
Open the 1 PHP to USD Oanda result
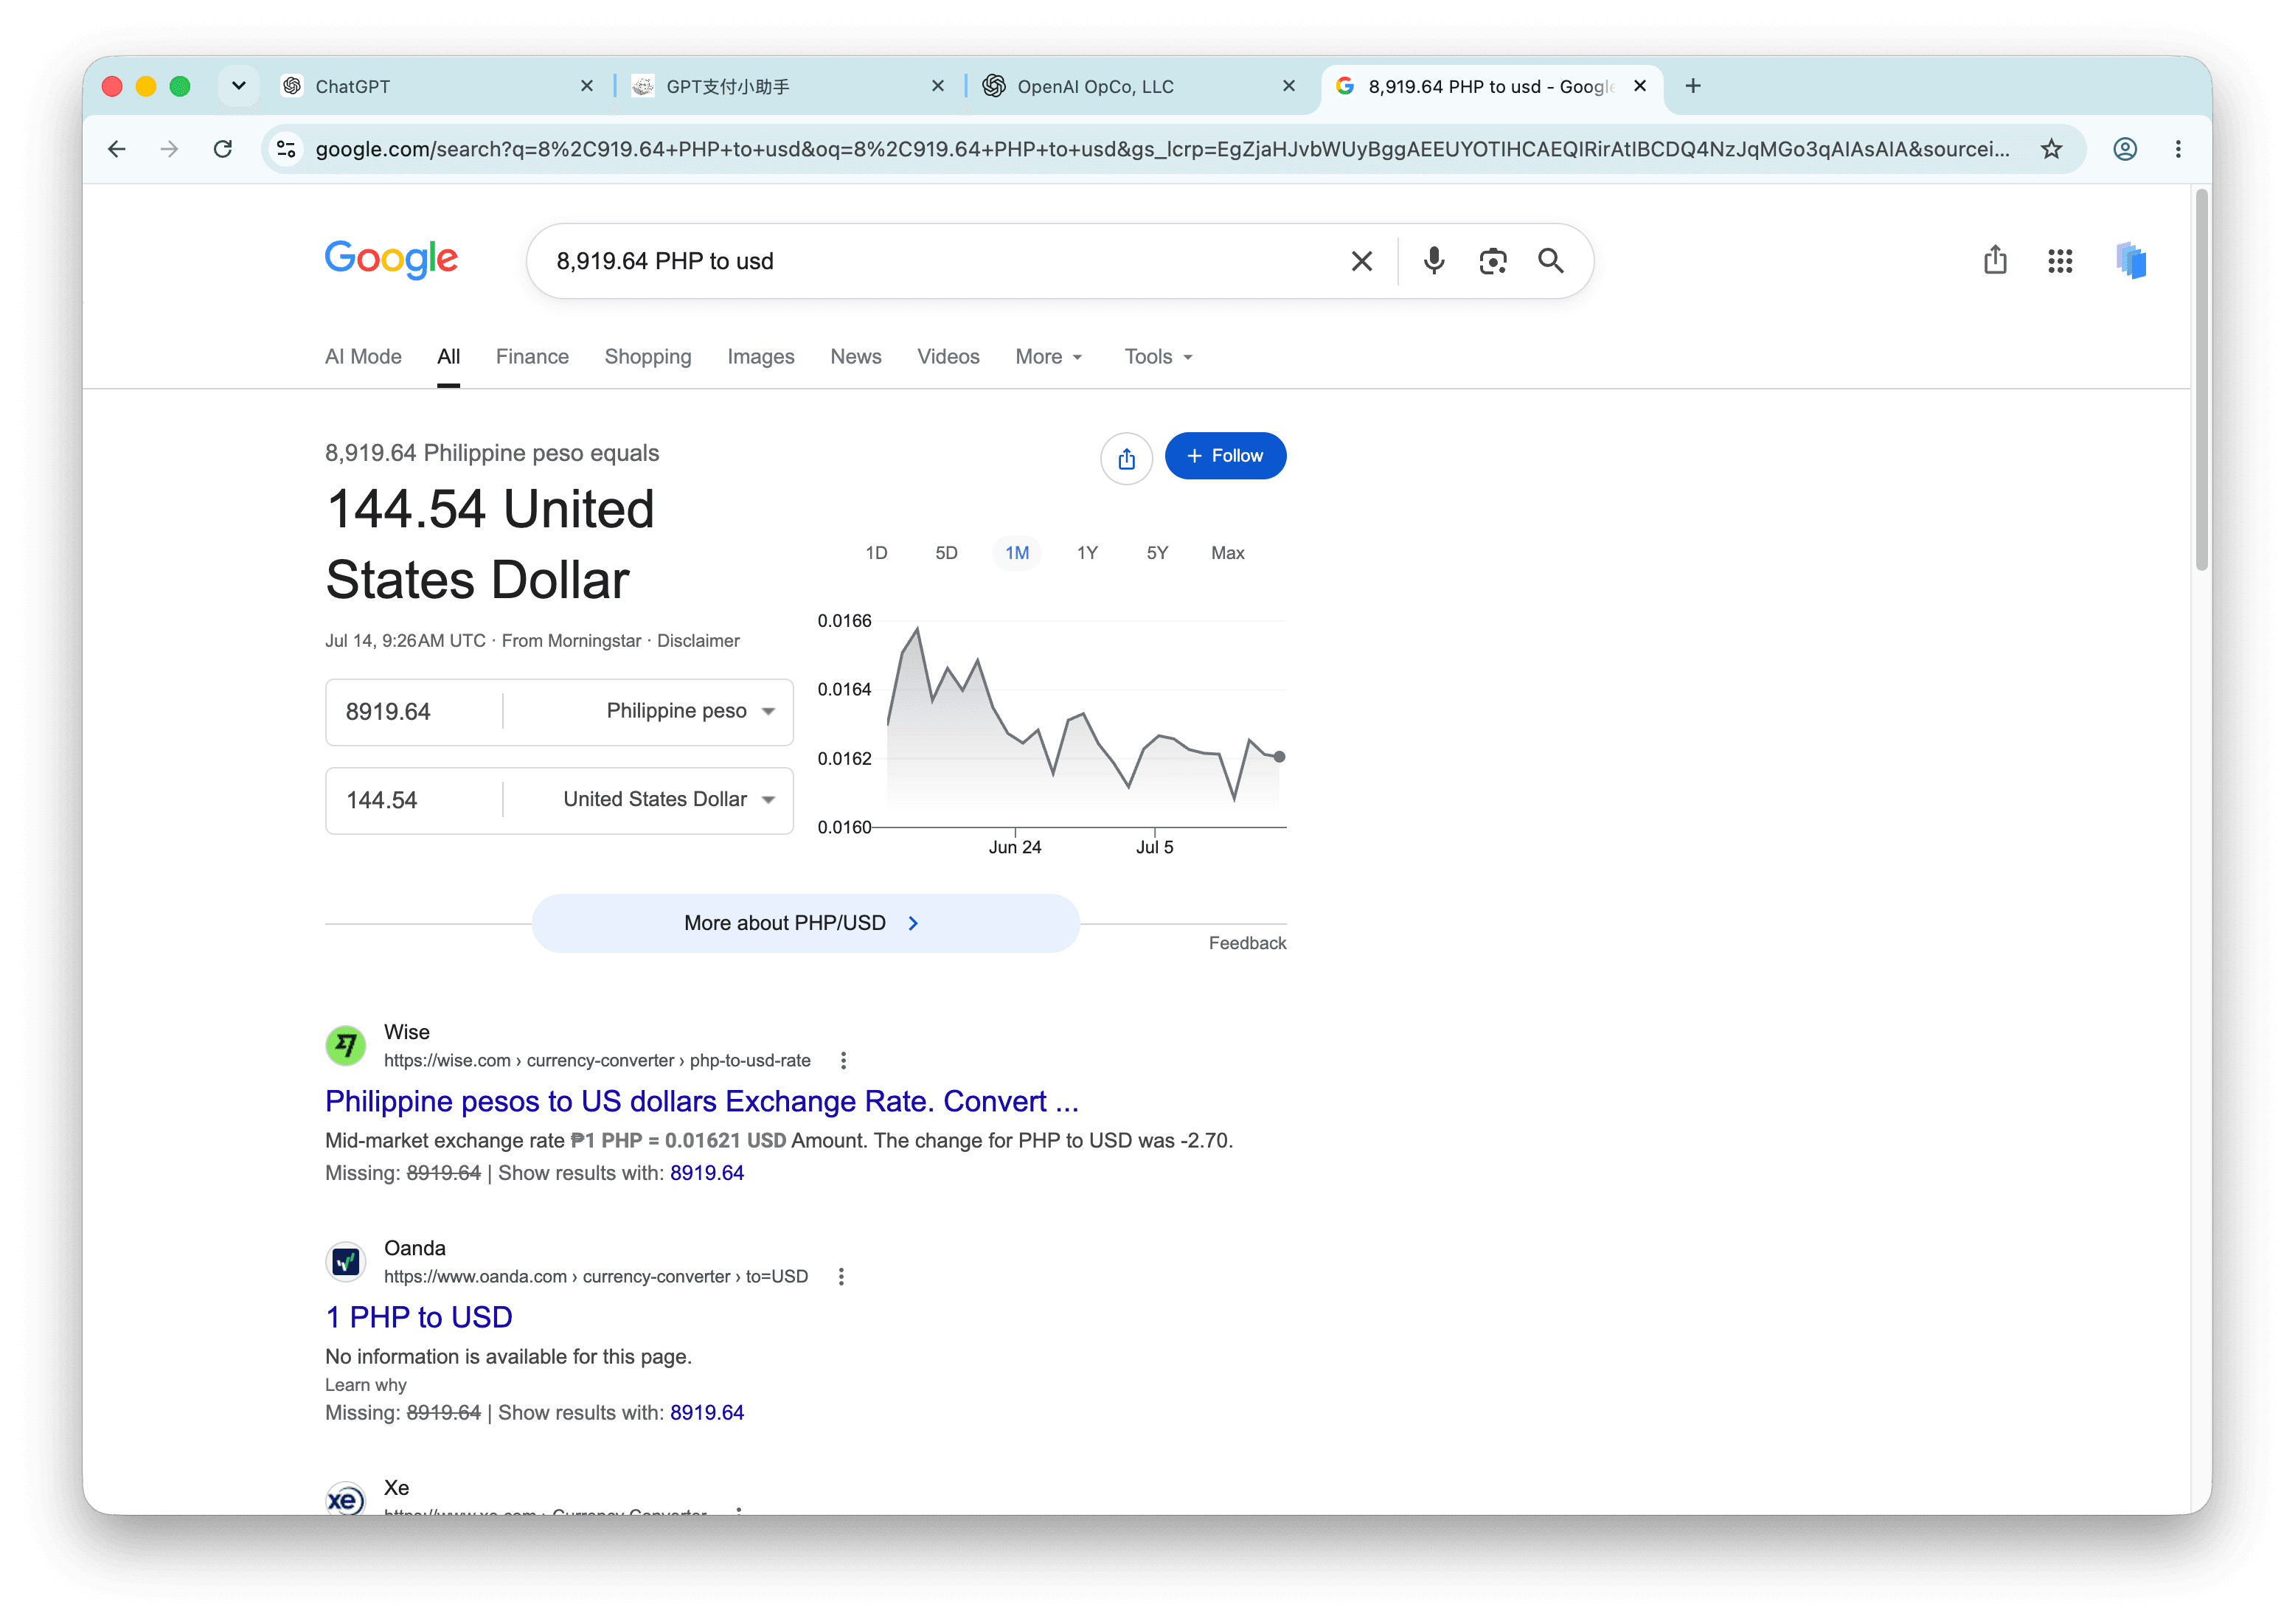(419, 1317)
